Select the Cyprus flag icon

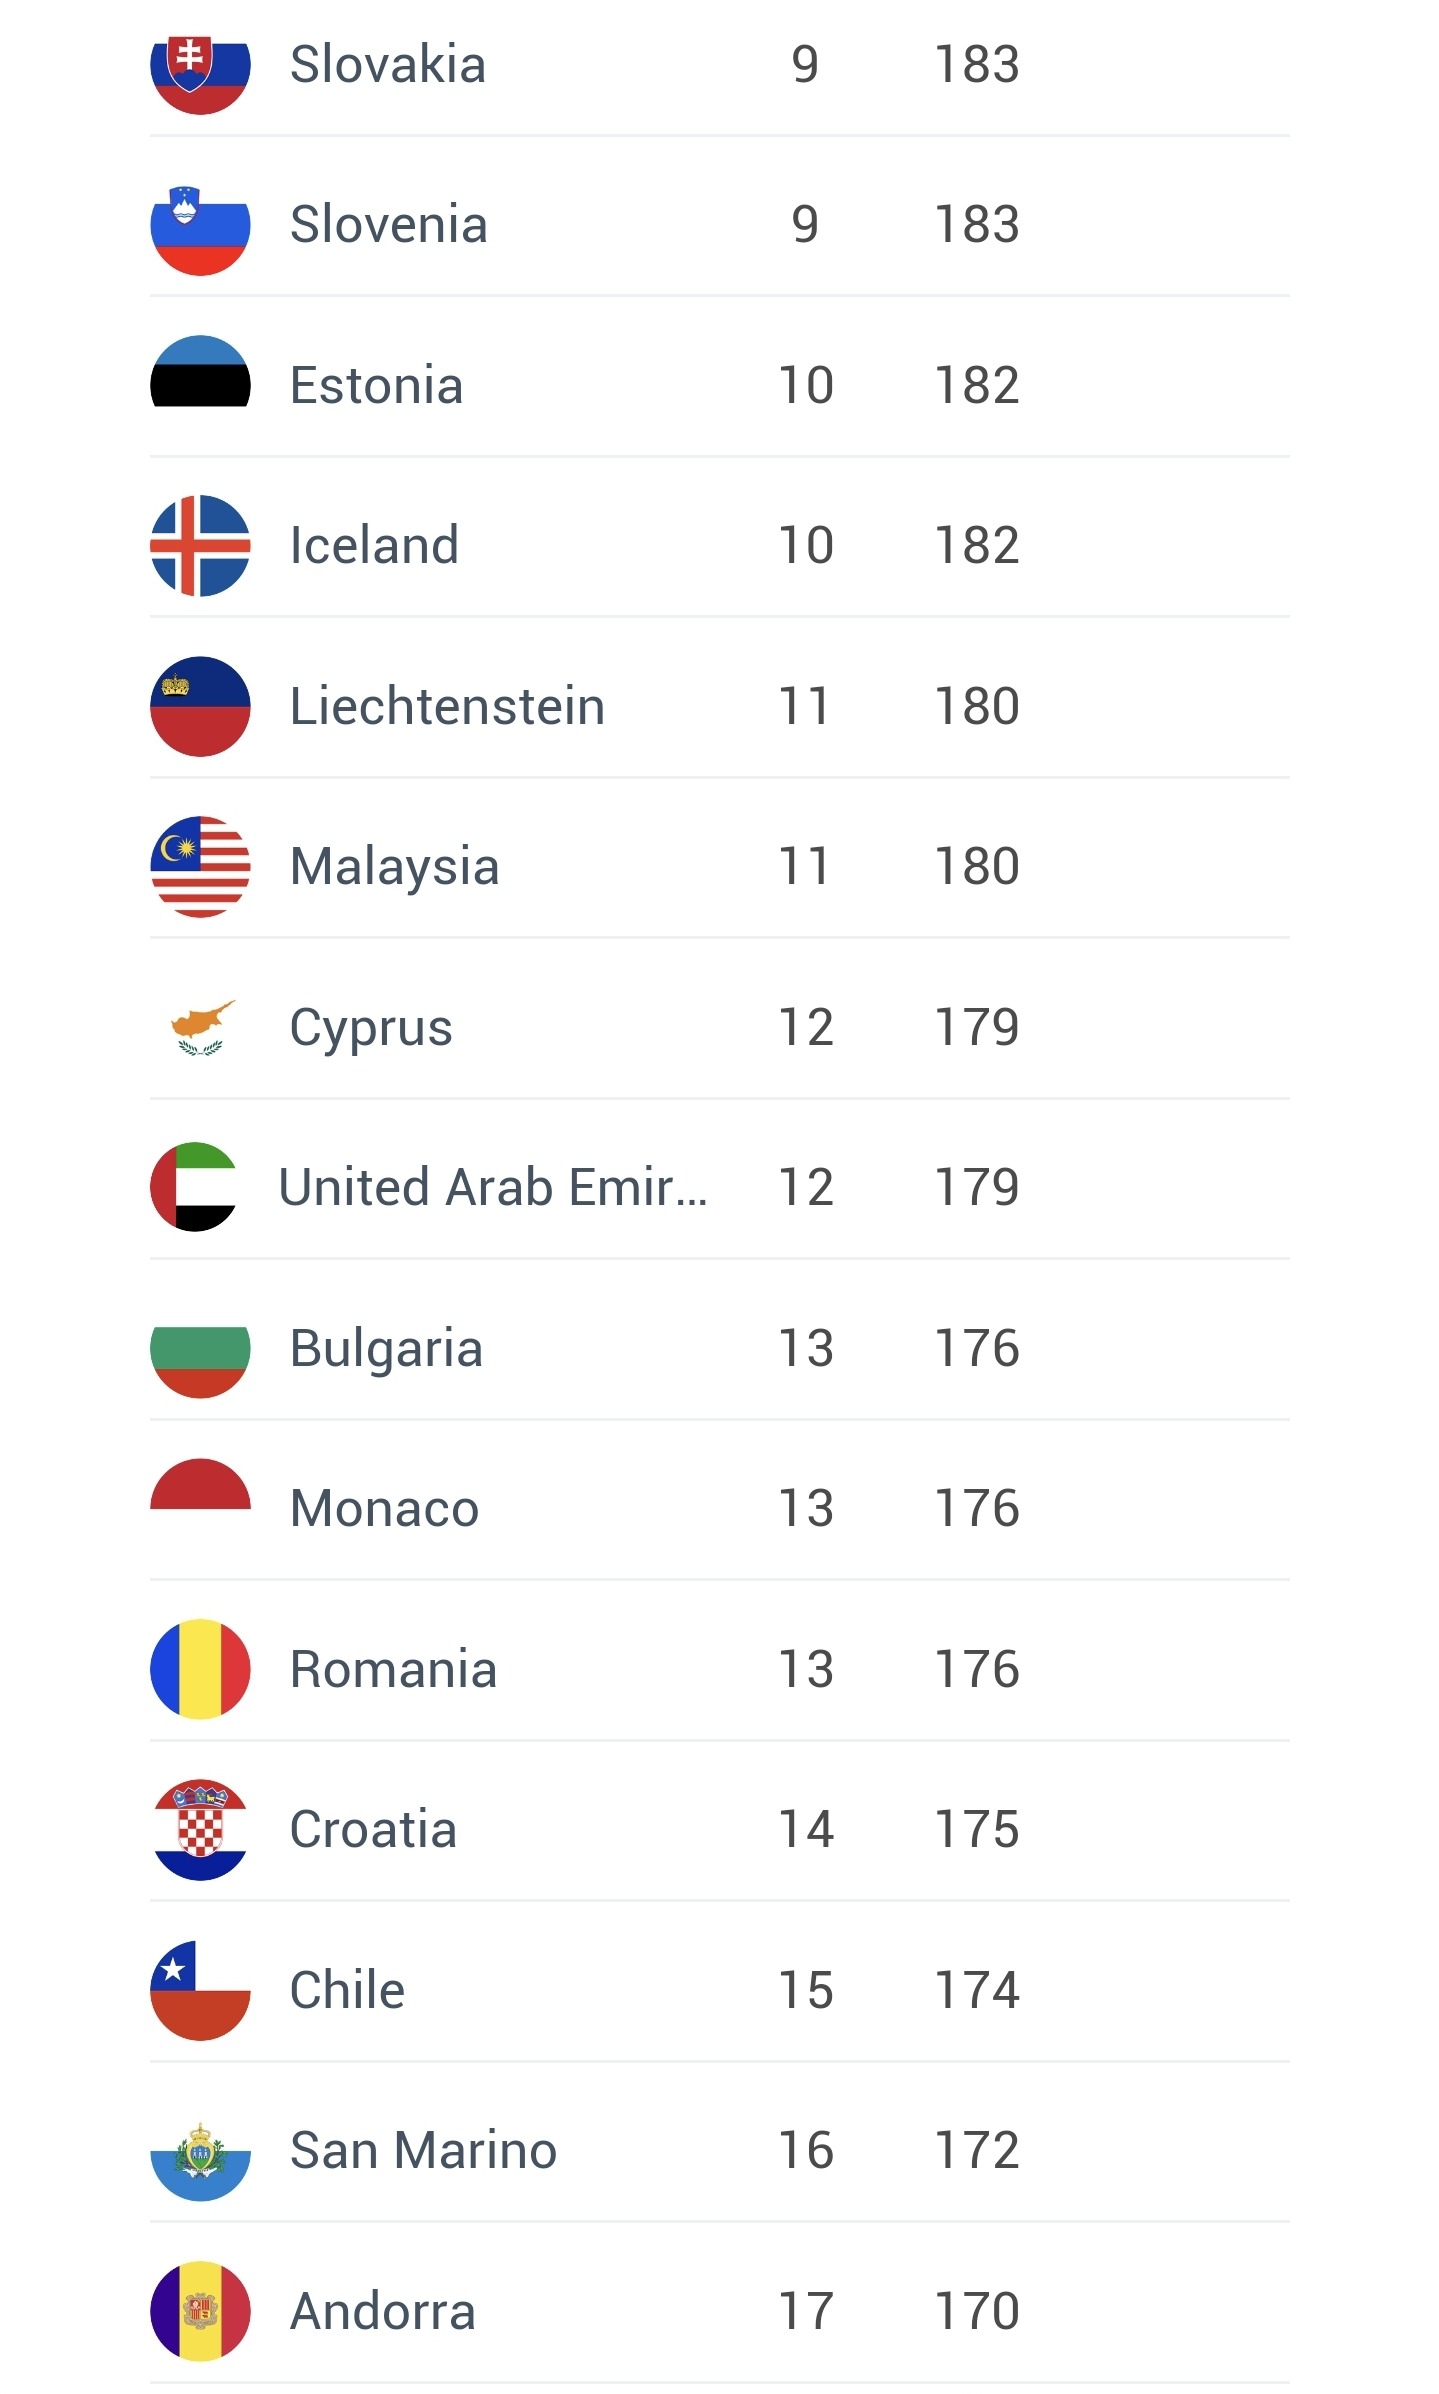tap(200, 1028)
